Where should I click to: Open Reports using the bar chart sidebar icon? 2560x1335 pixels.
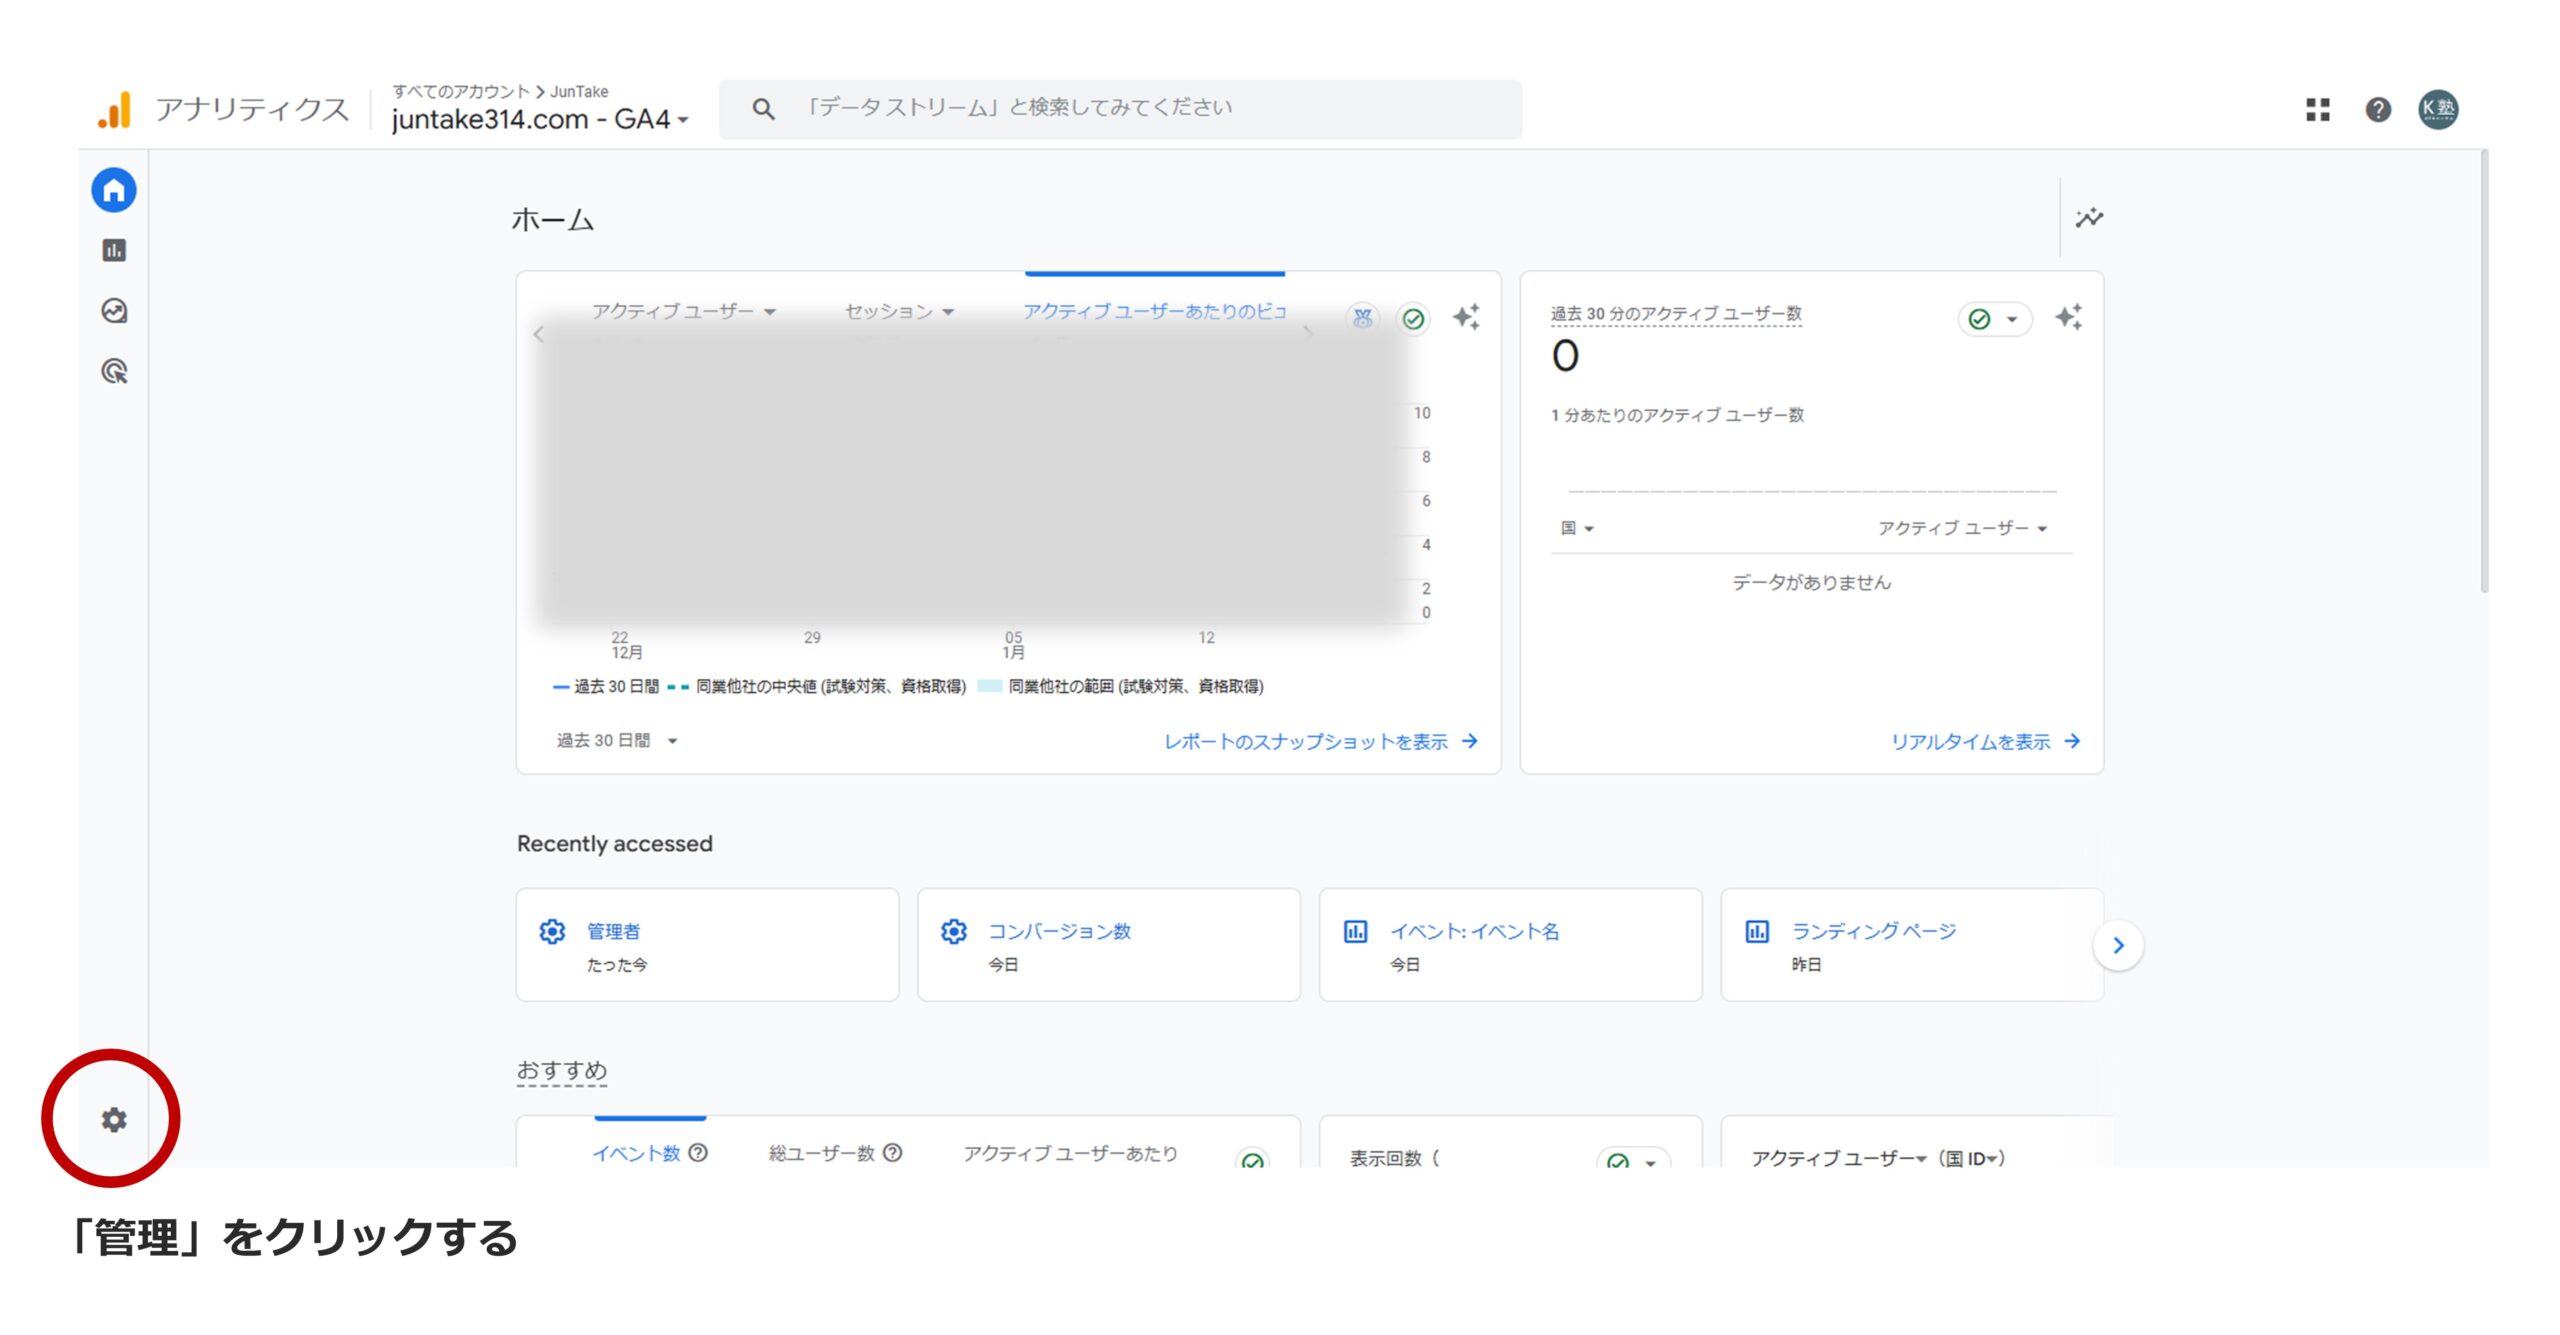[x=114, y=251]
